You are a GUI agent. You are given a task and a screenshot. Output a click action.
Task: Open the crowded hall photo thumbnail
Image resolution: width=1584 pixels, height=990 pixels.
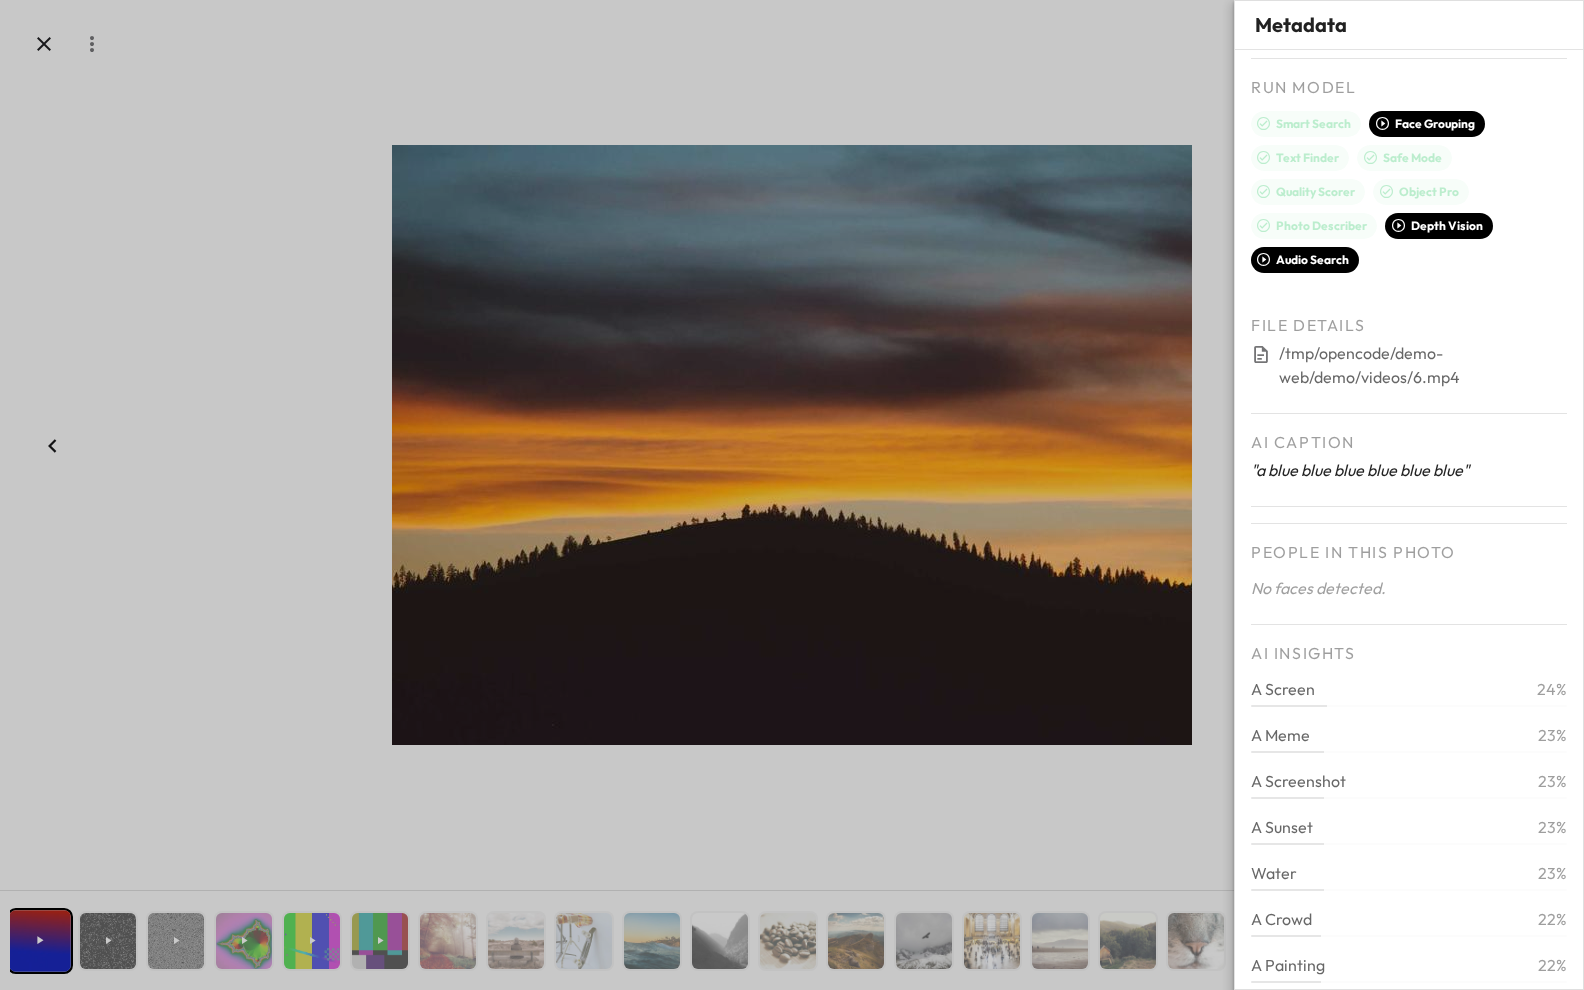992,941
